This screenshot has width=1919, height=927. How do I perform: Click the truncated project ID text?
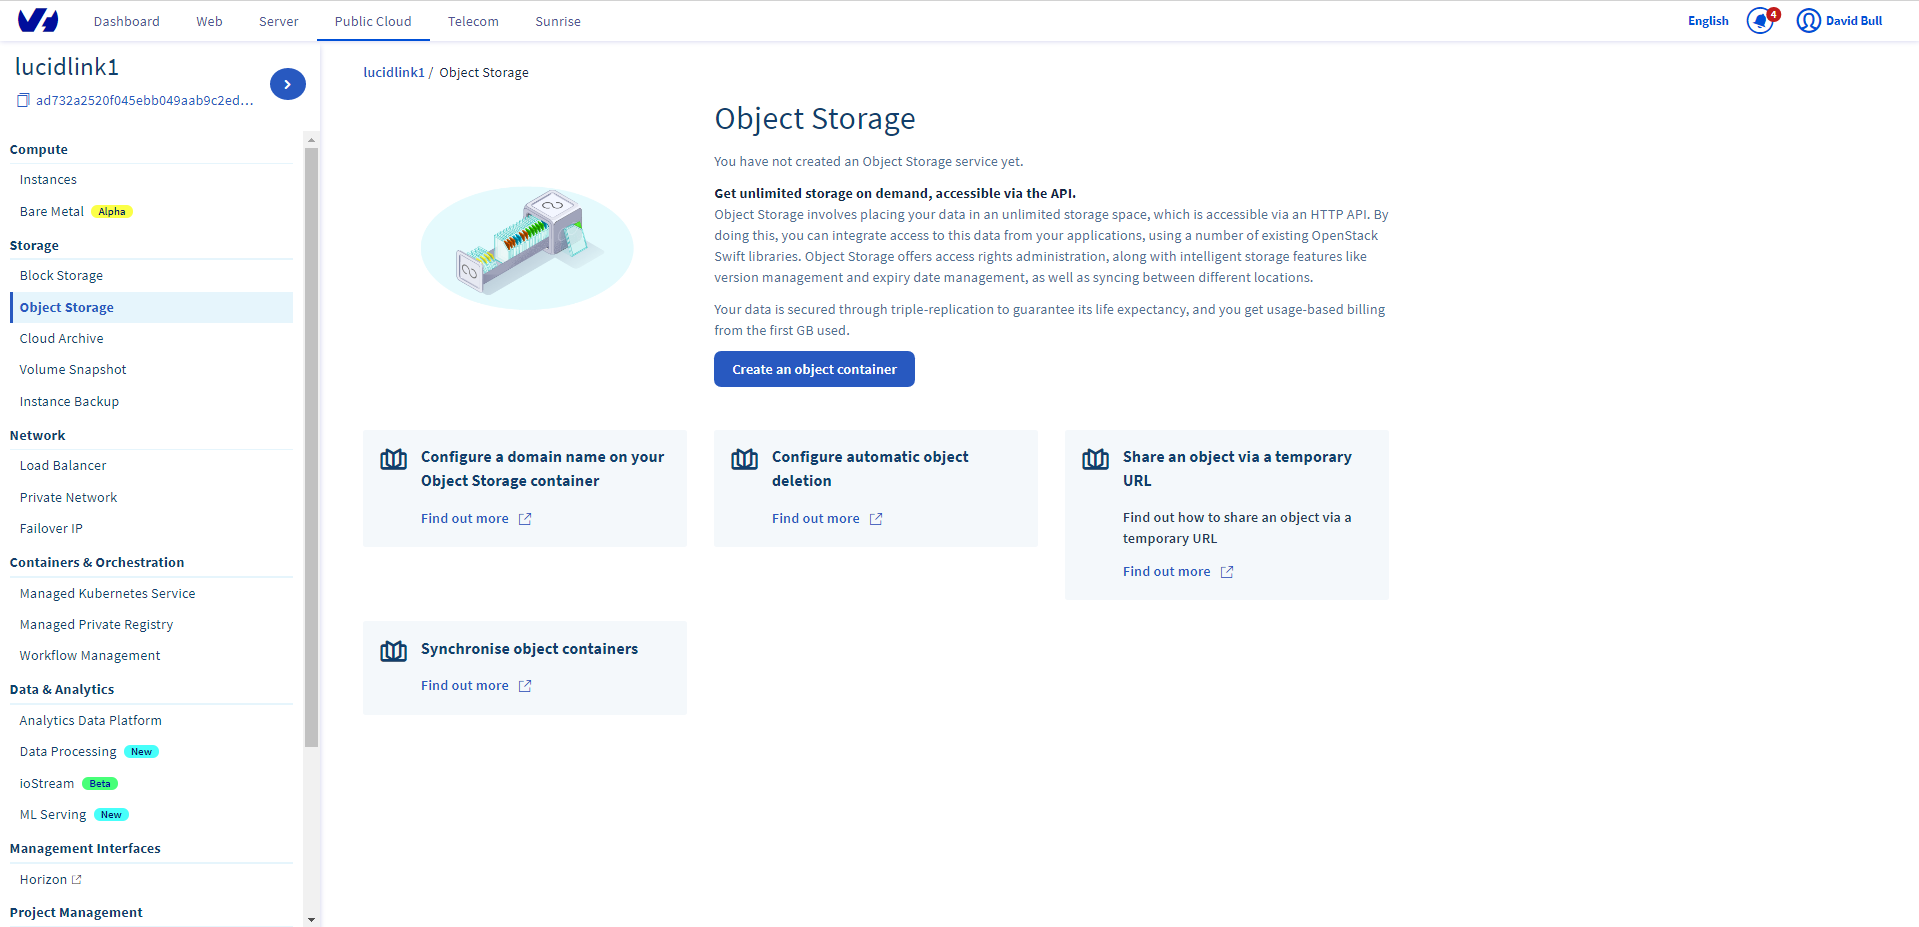coord(145,100)
